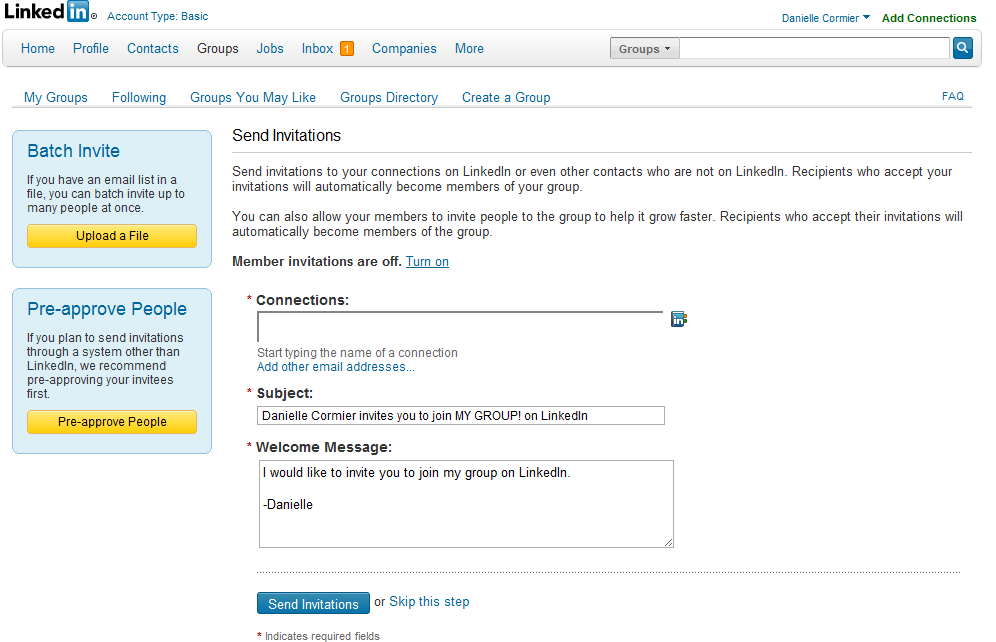
Task: Click the top search text field
Action: coord(814,48)
